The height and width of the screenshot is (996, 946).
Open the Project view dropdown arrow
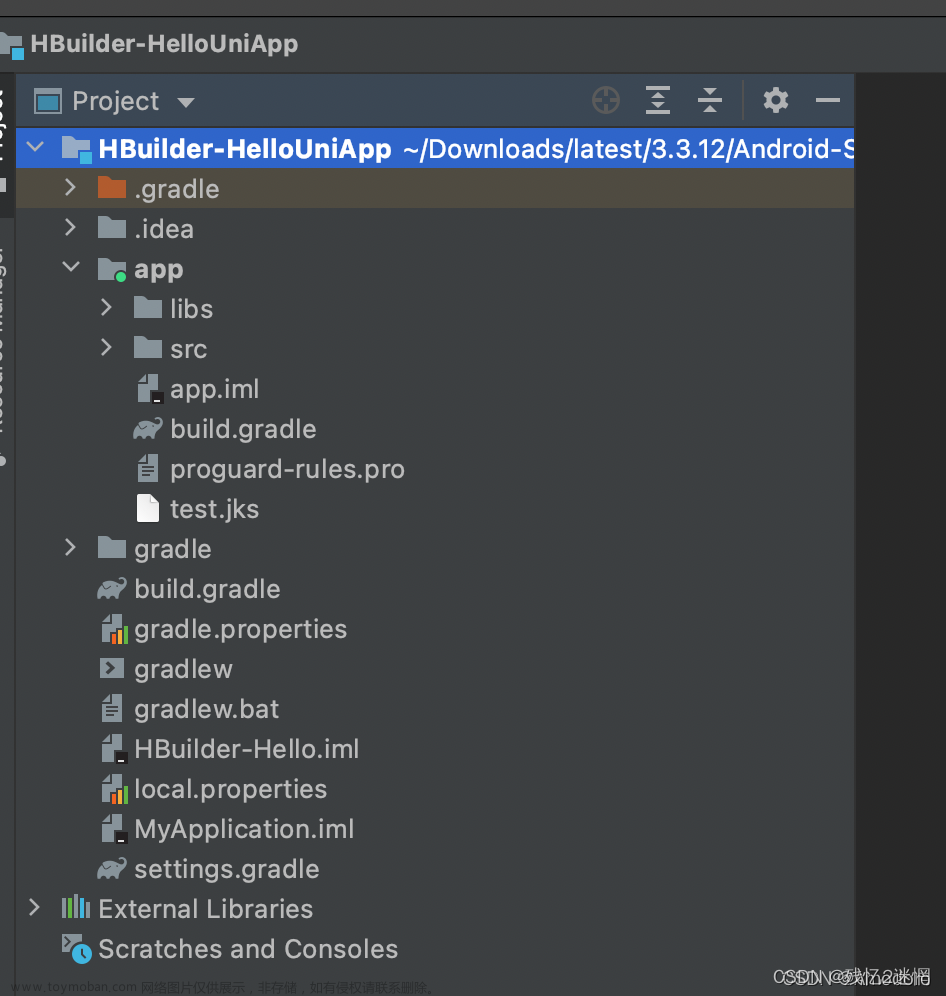click(x=186, y=102)
